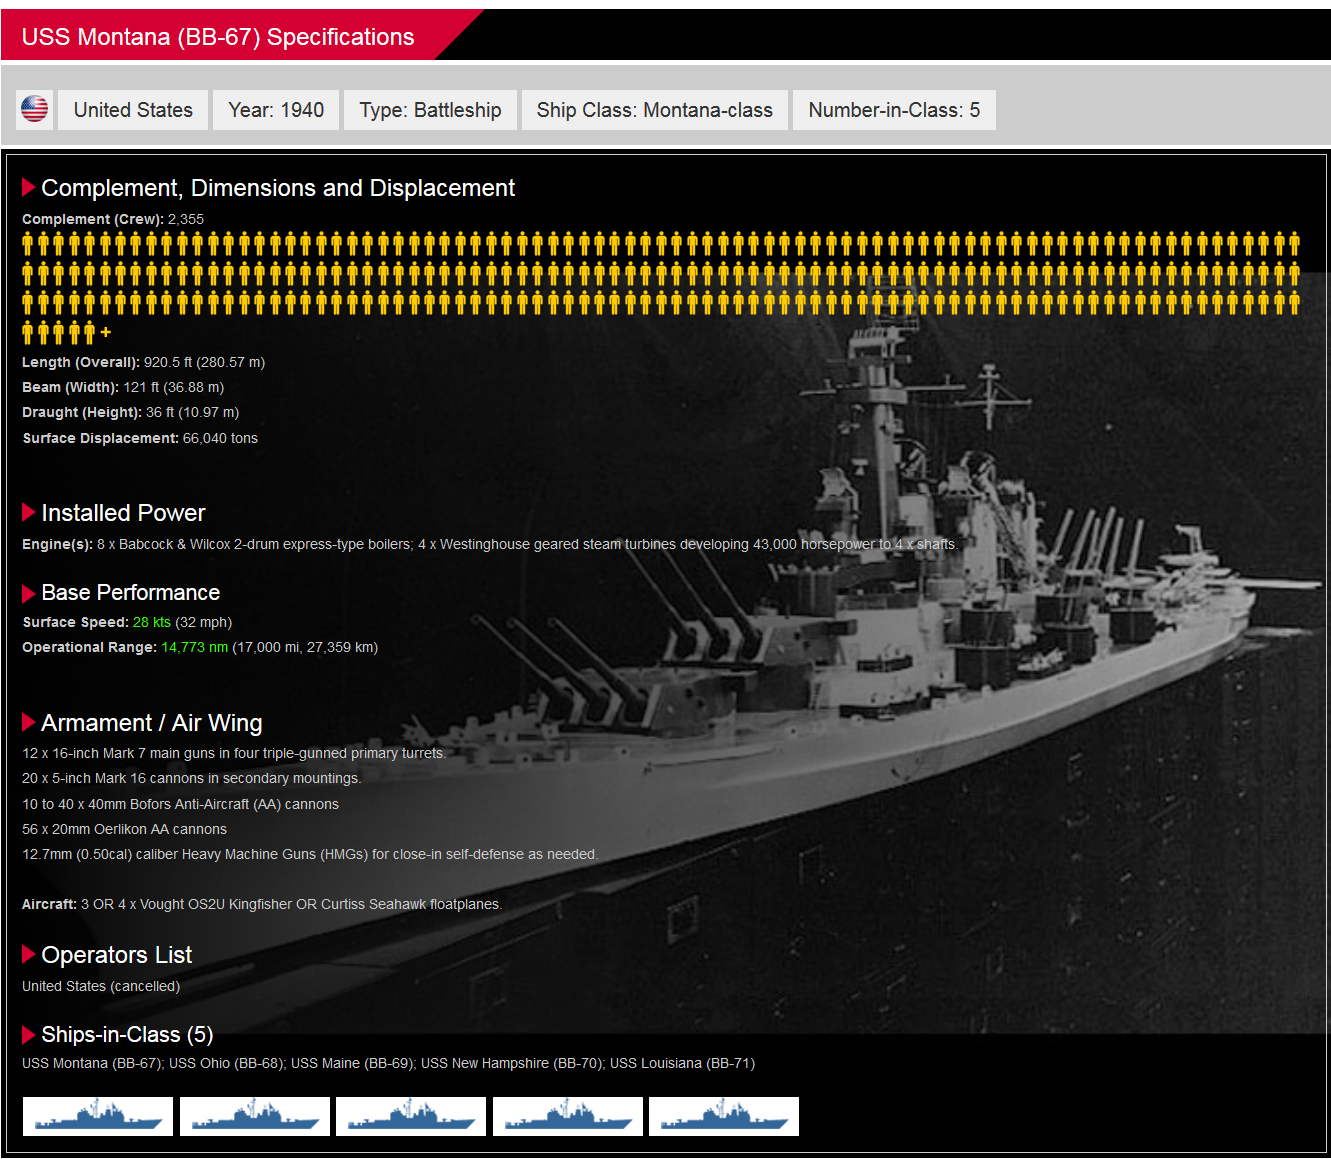Click the yellow plus sign after crew figures

coord(106,332)
